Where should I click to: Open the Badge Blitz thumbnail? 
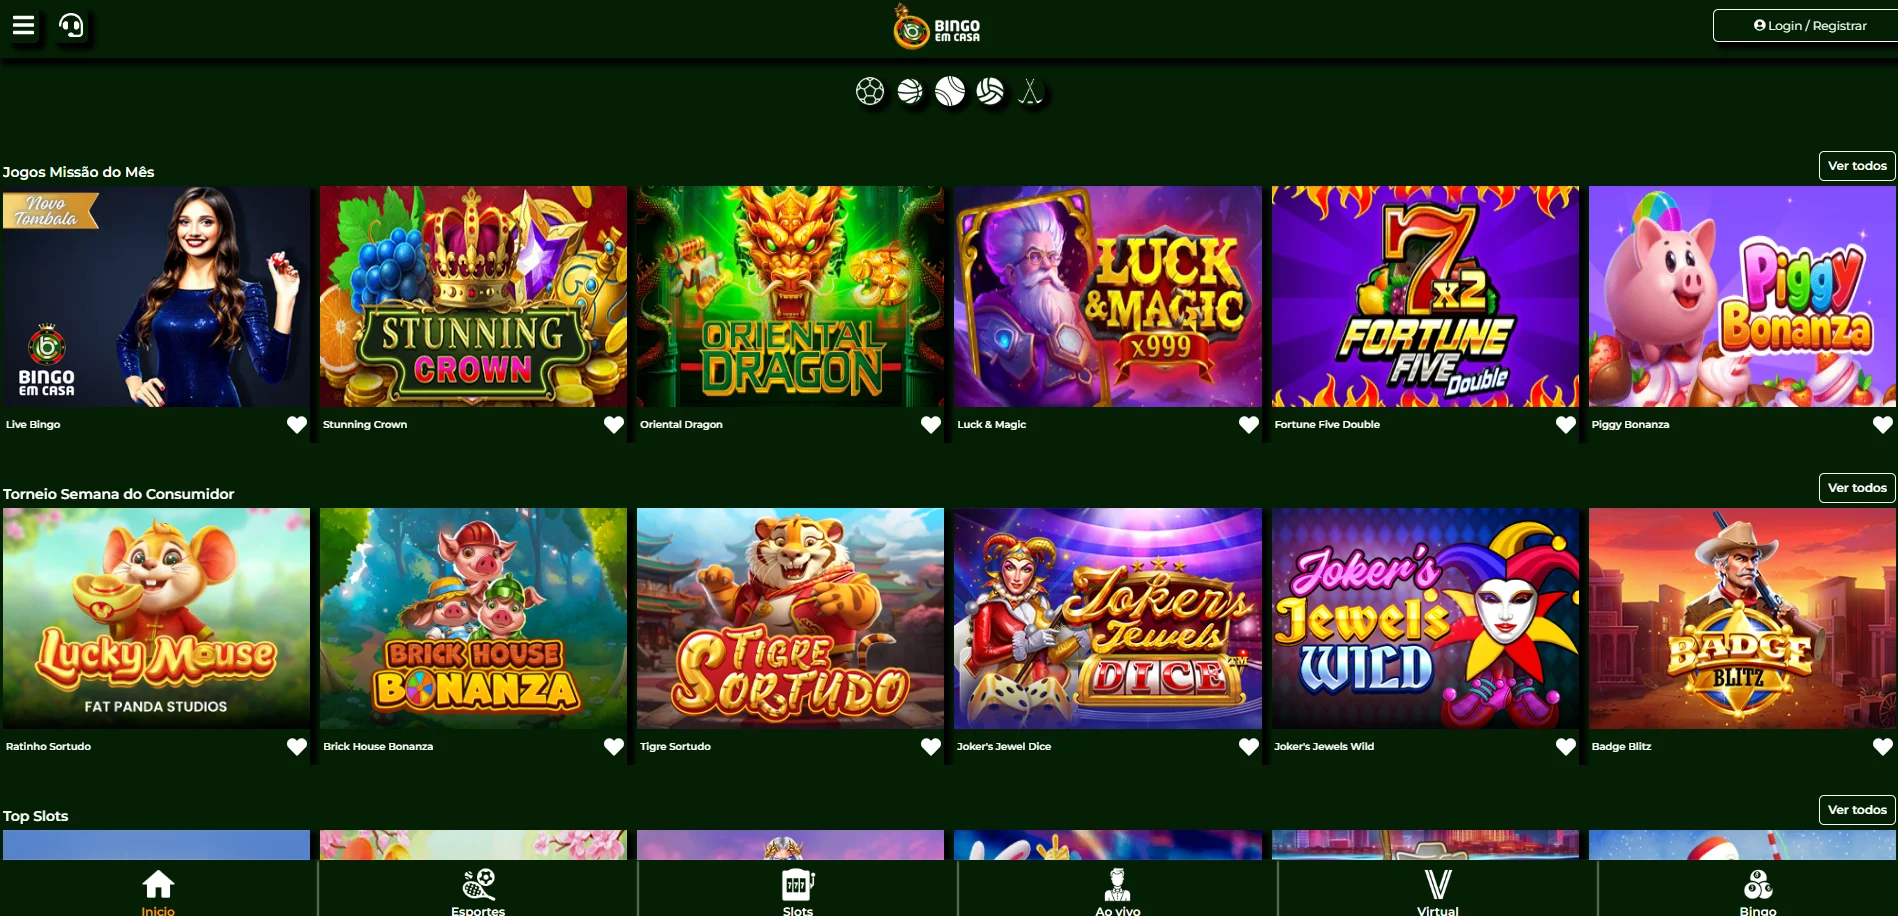[1742, 618]
